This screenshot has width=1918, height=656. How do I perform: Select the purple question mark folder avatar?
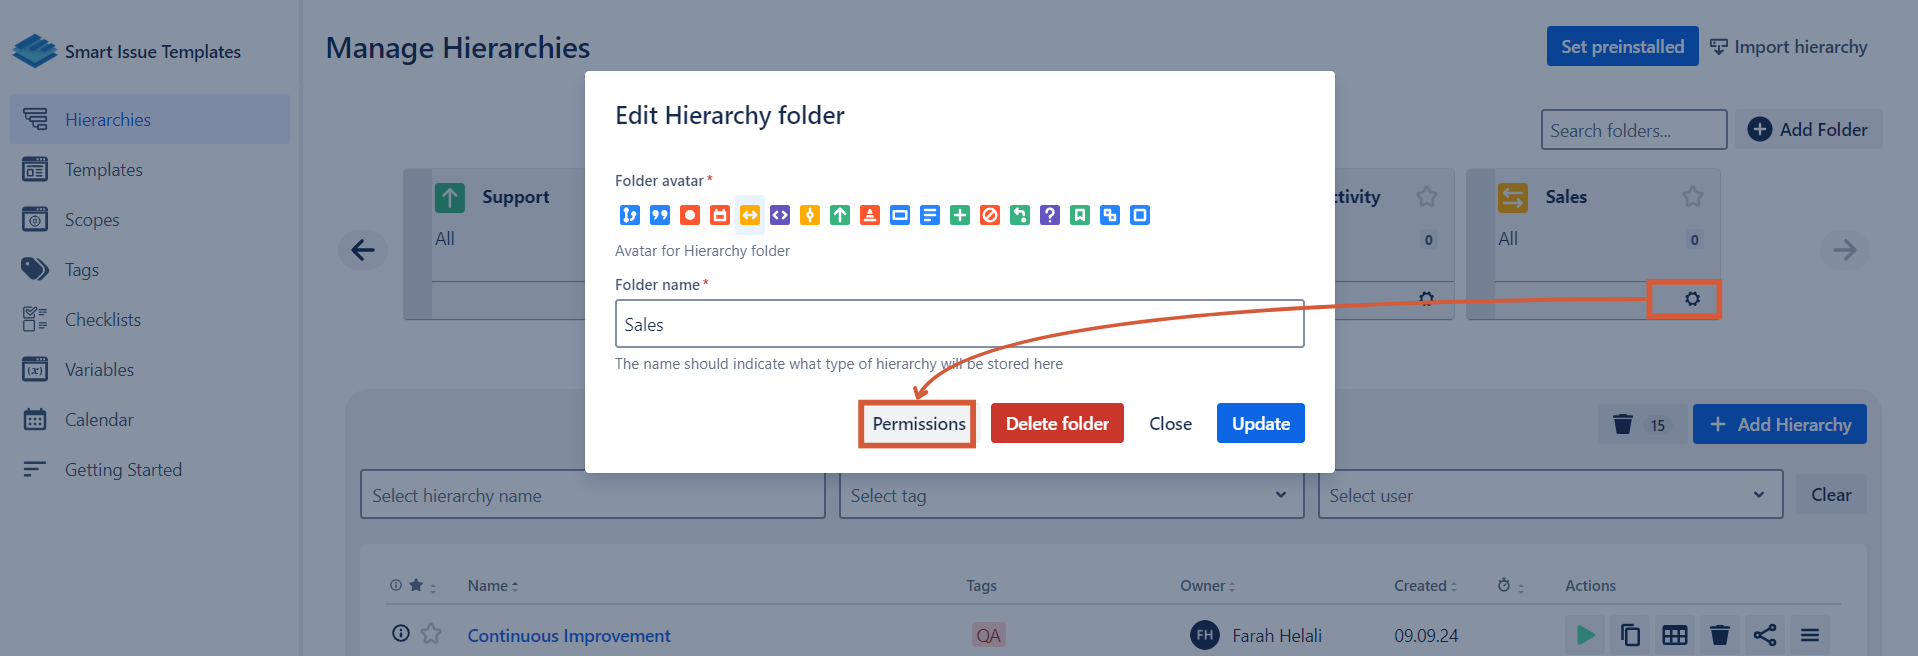pos(1049,215)
